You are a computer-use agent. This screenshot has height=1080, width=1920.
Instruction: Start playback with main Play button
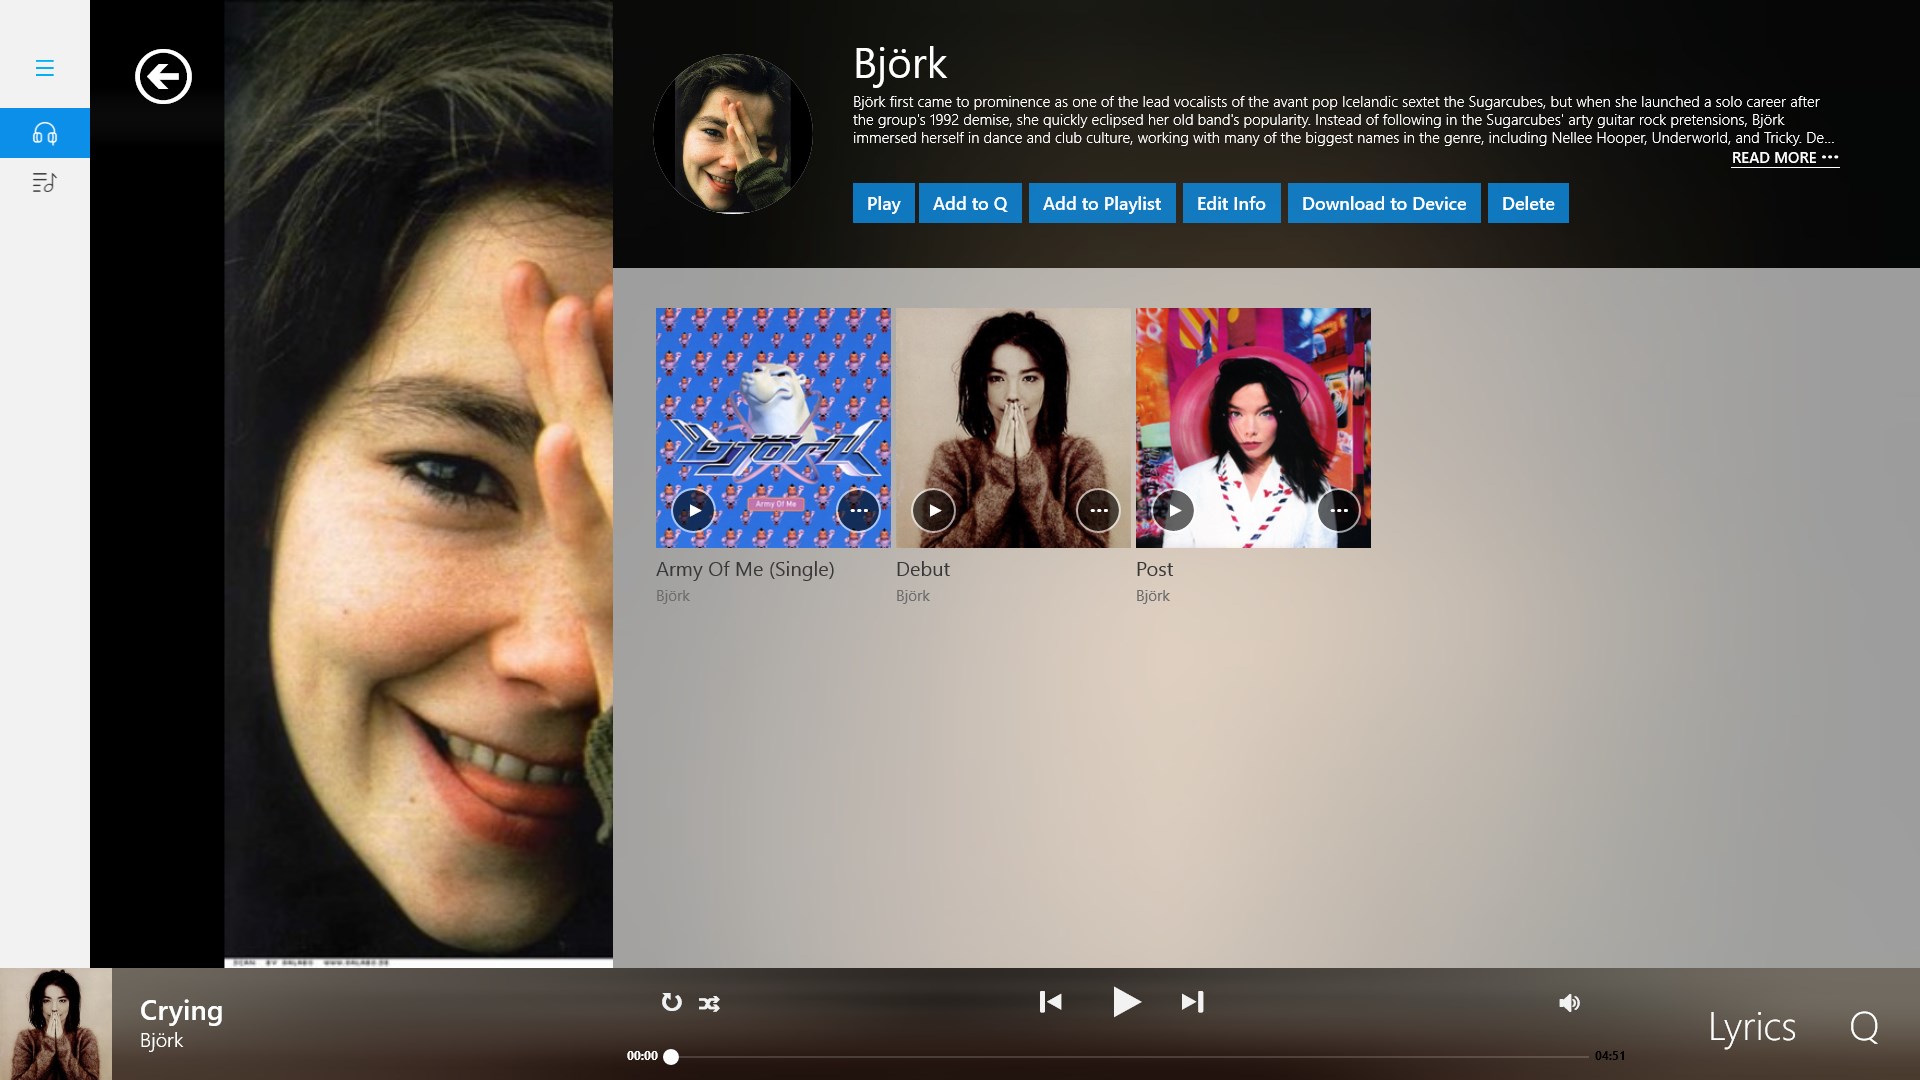tap(1126, 1001)
